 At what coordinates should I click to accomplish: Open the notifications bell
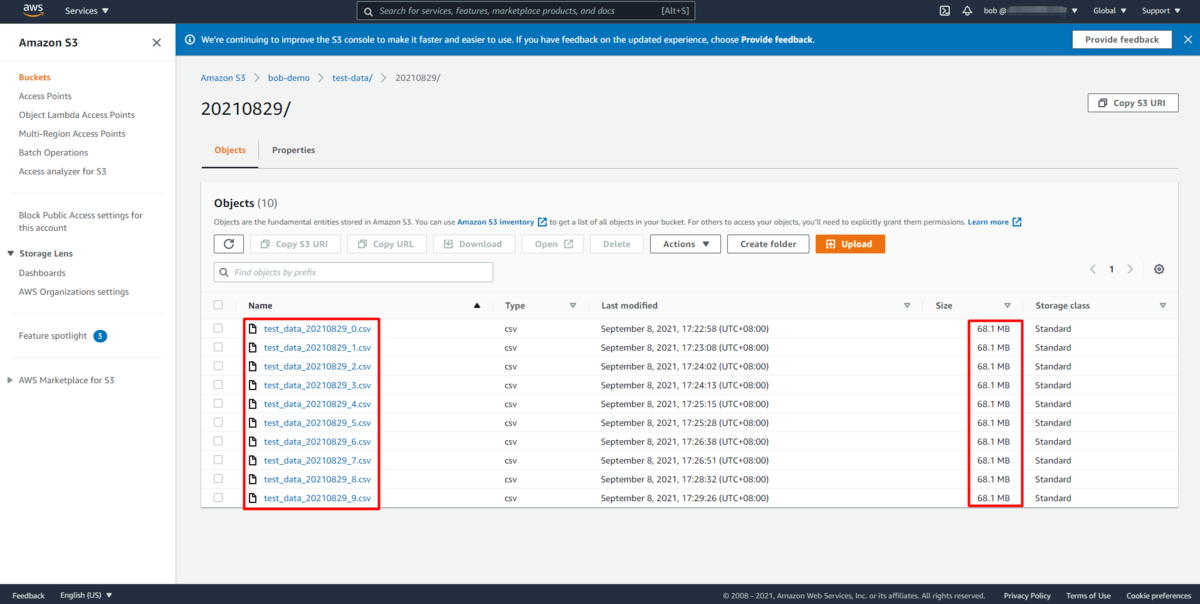[x=967, y=11]
